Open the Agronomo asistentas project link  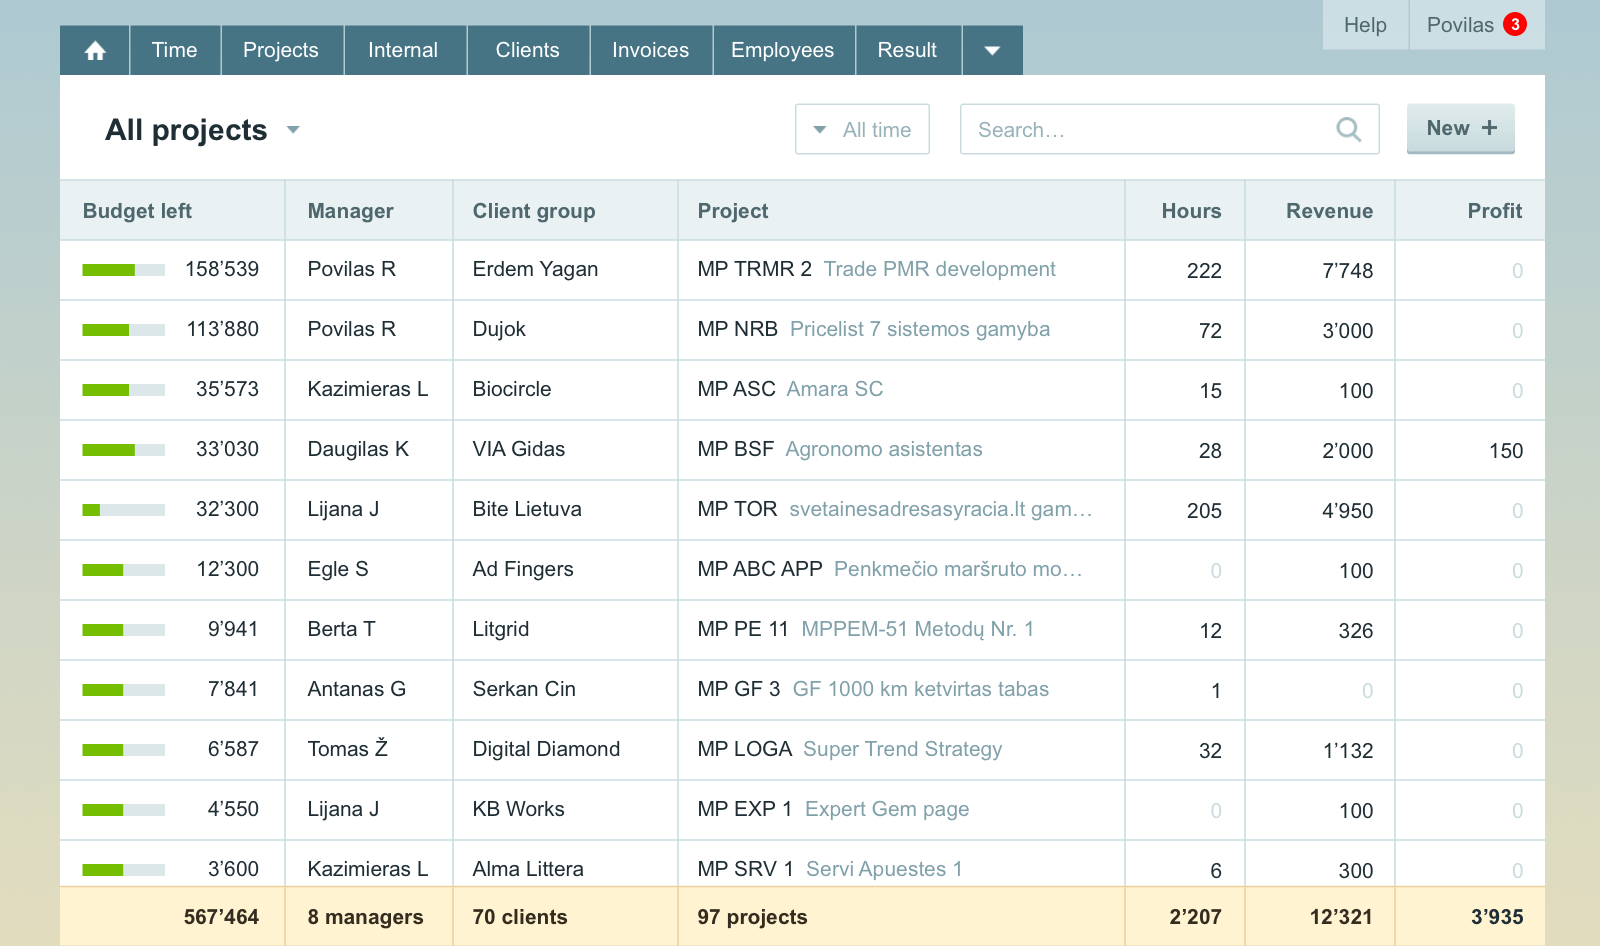(883, 449)
